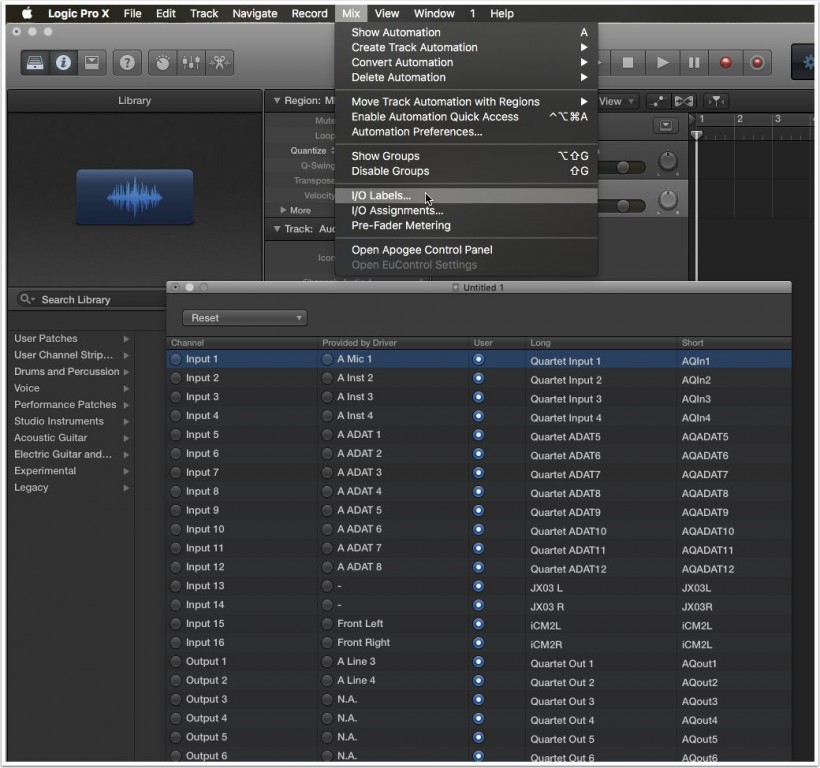
Task: Click the first track's pan knob
Action: [x=667, y=161]
